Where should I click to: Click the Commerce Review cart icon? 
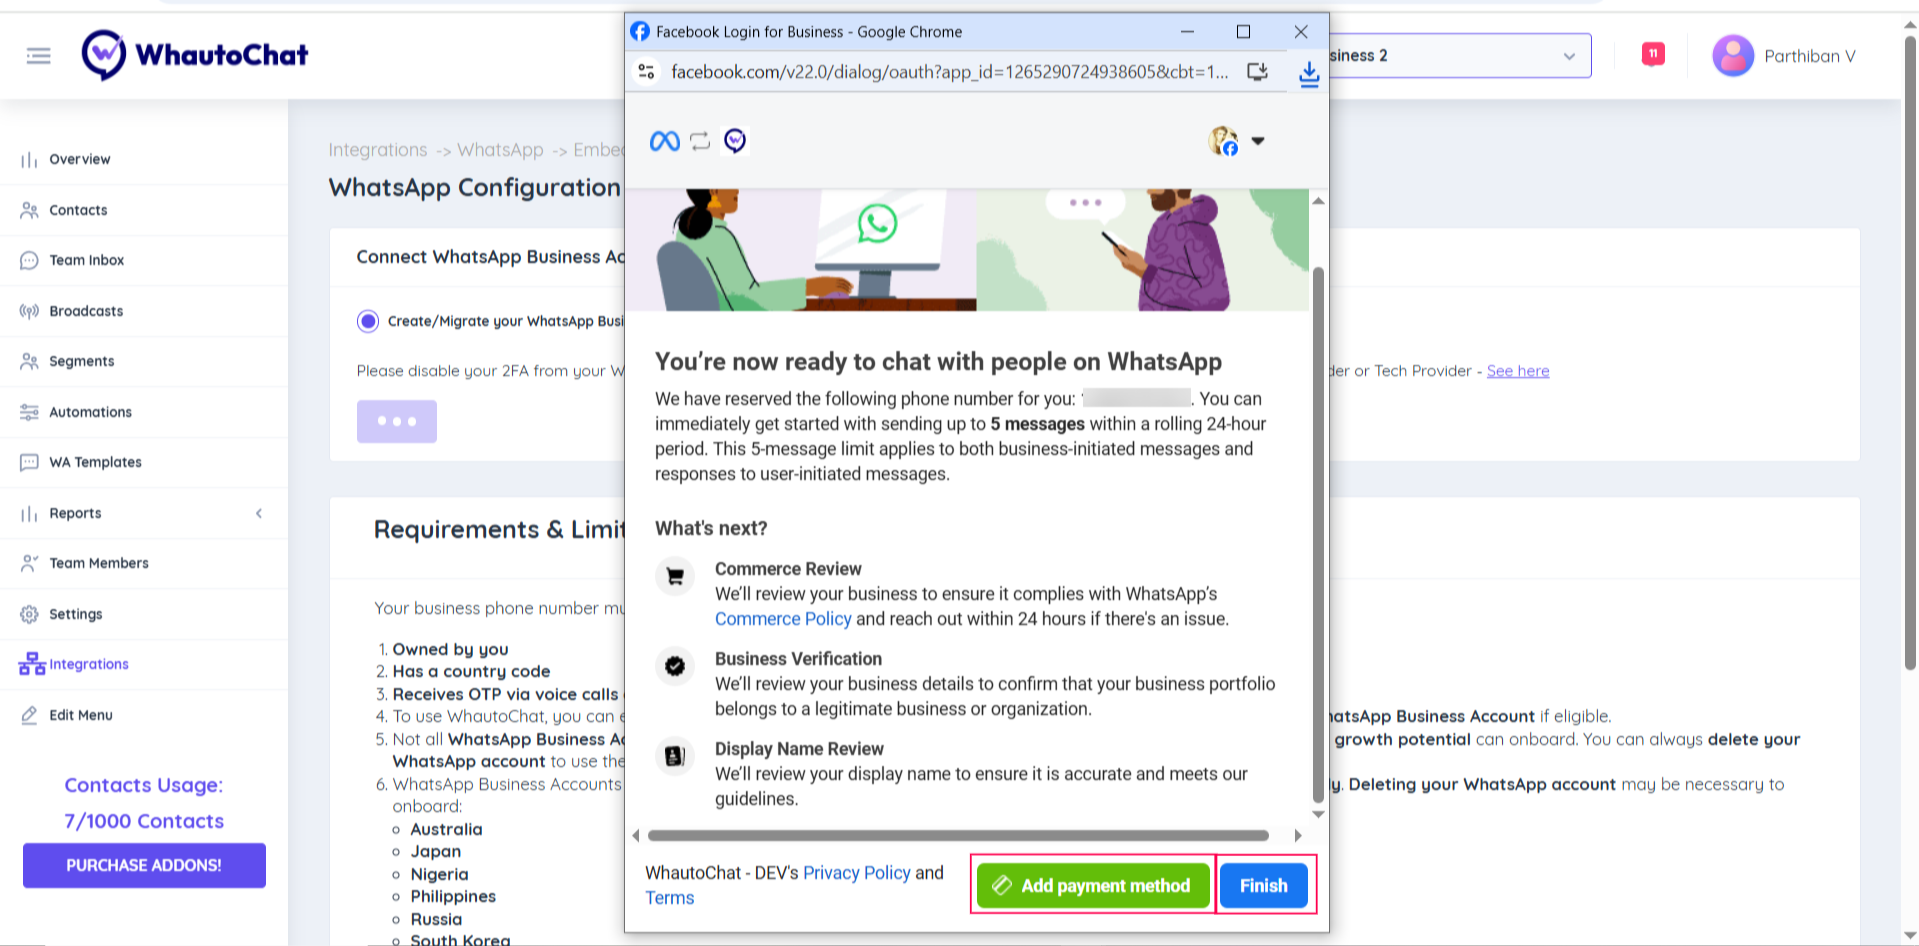[675, 577]
